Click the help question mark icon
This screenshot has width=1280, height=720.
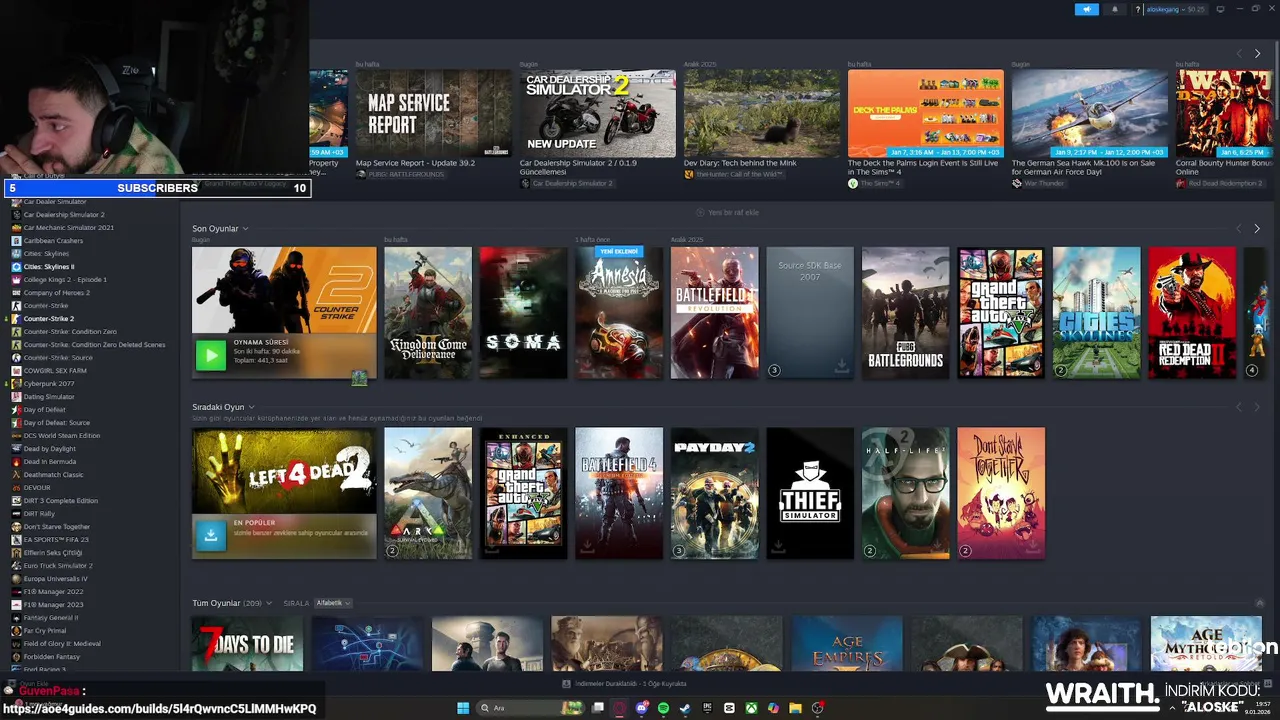tap(1137, 9)
